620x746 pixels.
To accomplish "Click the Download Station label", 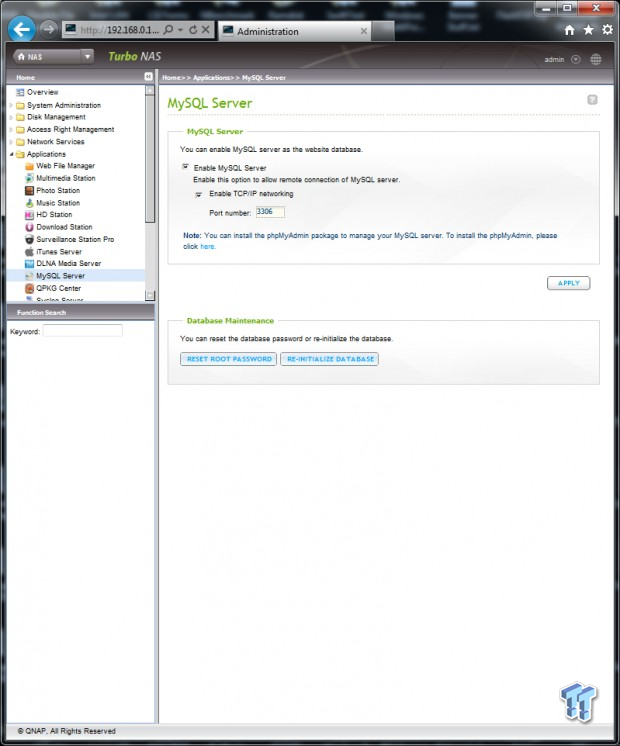I will click(64, 227).
